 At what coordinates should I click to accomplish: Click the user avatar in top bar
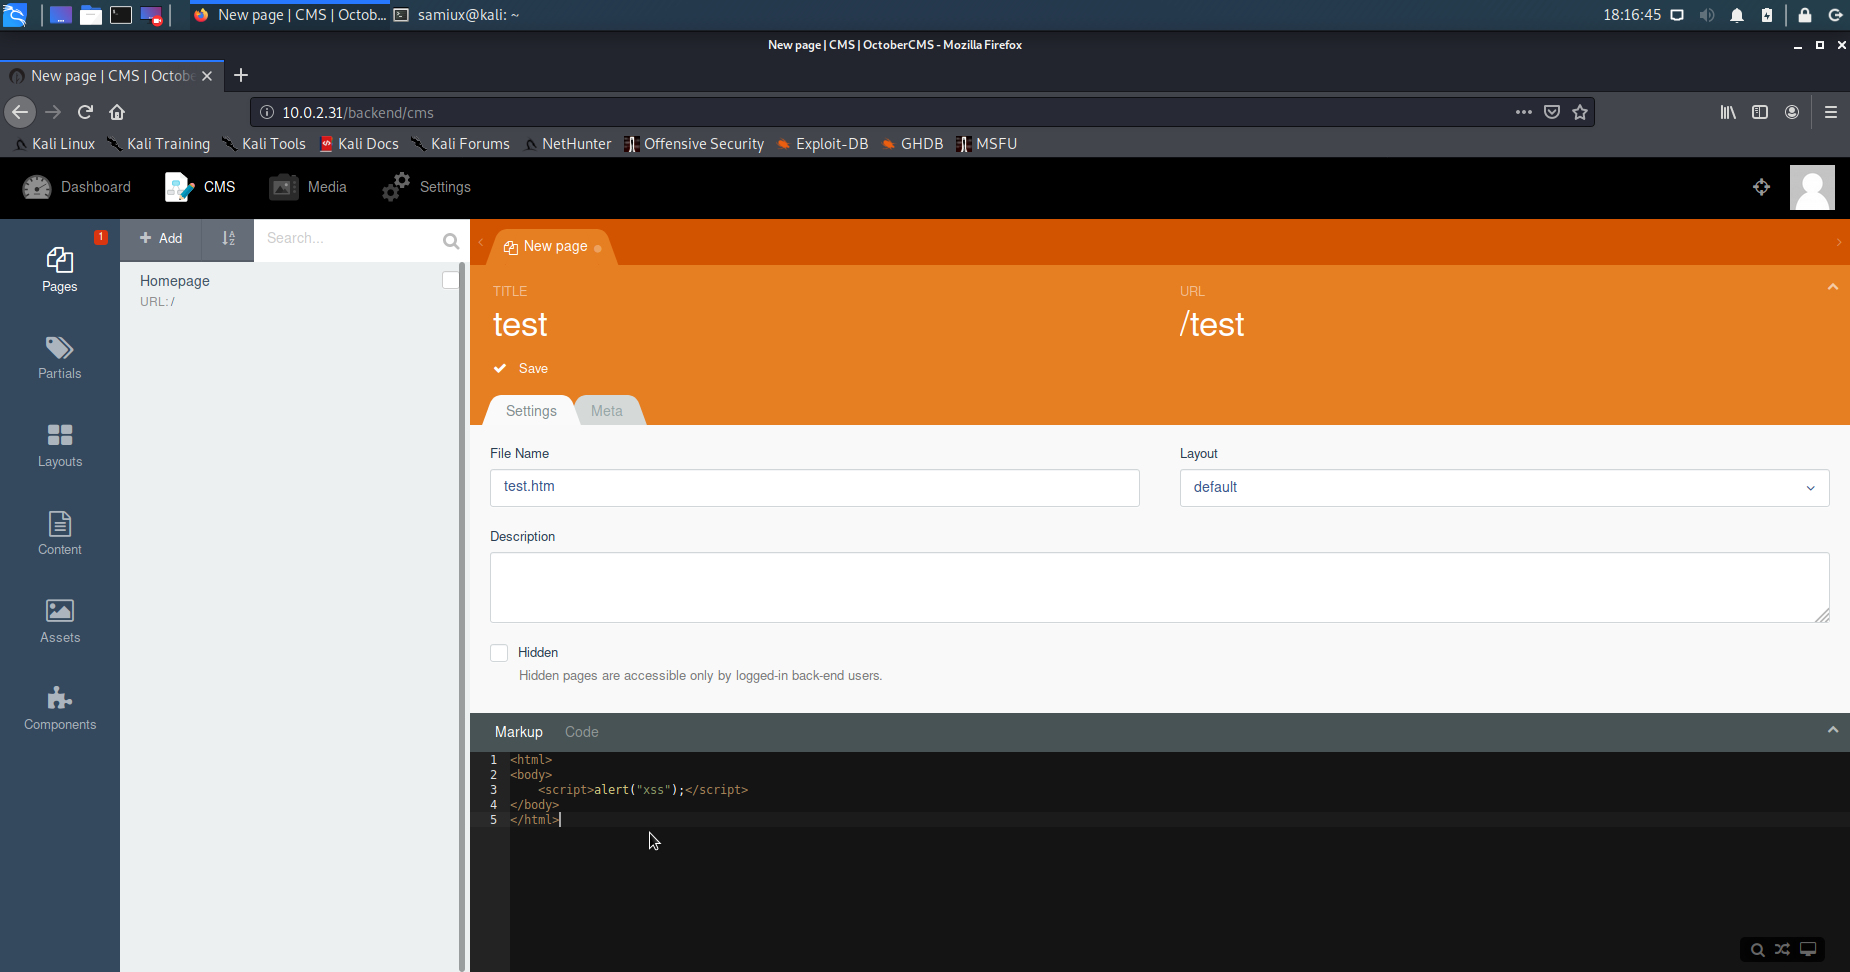tap(1812, 187)
